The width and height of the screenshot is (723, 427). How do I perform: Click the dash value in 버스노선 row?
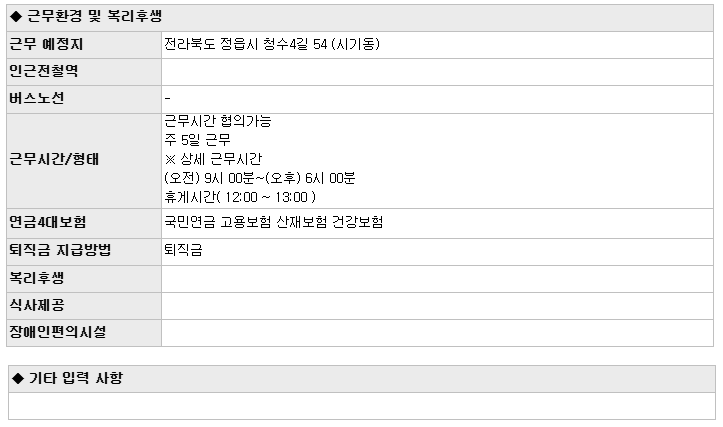click(167, 98)
